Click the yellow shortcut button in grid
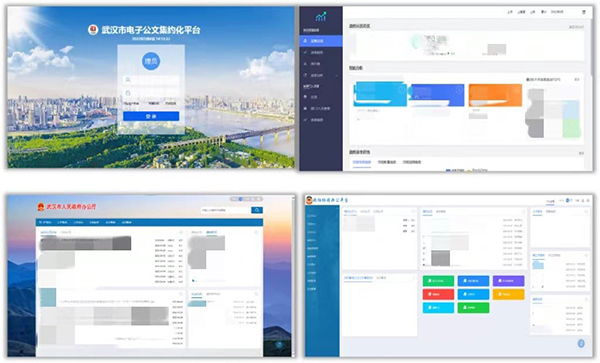 click(508, 294)
